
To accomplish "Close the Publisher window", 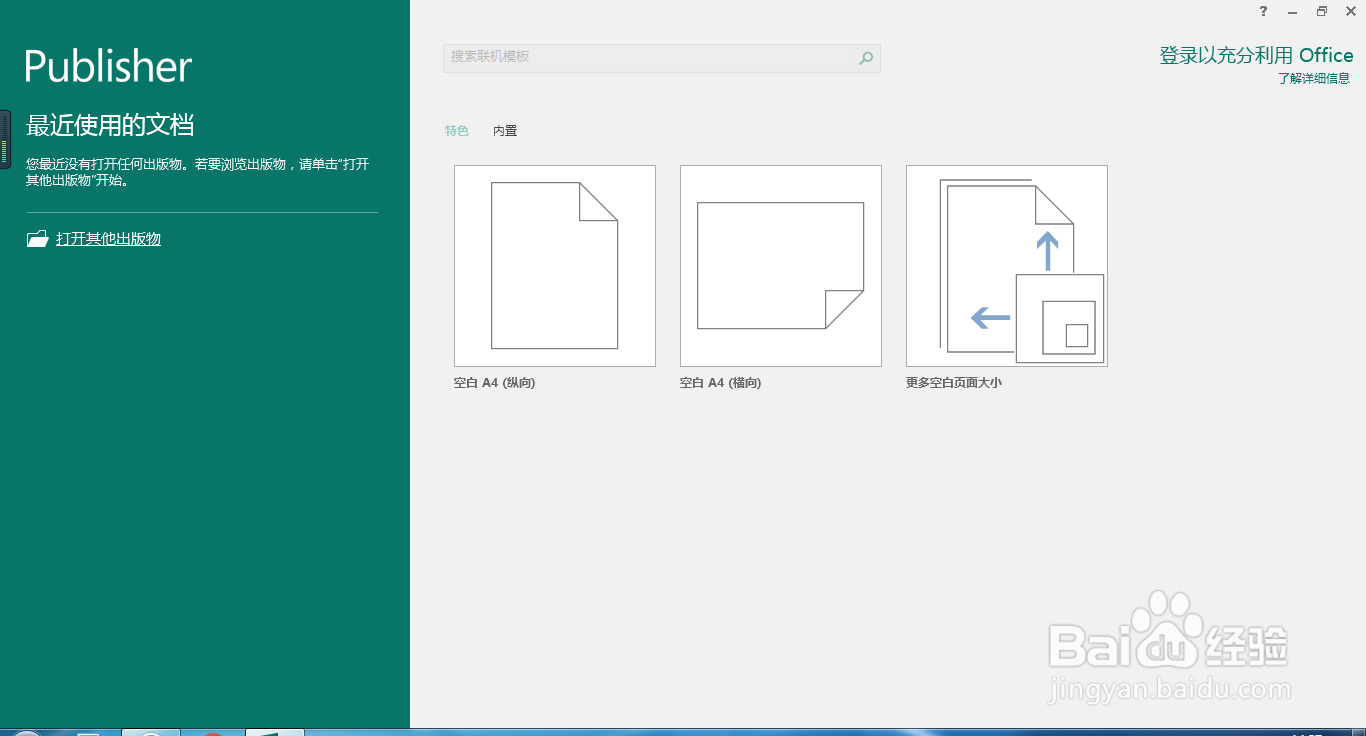I will 1350,11.
